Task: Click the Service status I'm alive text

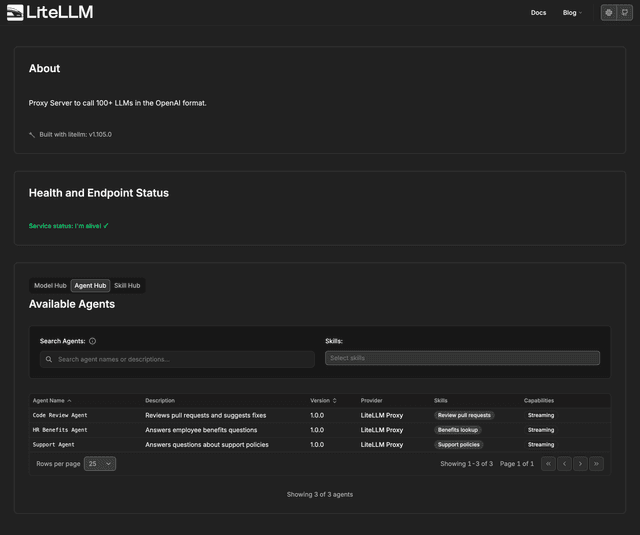Action: click(69, 226)
